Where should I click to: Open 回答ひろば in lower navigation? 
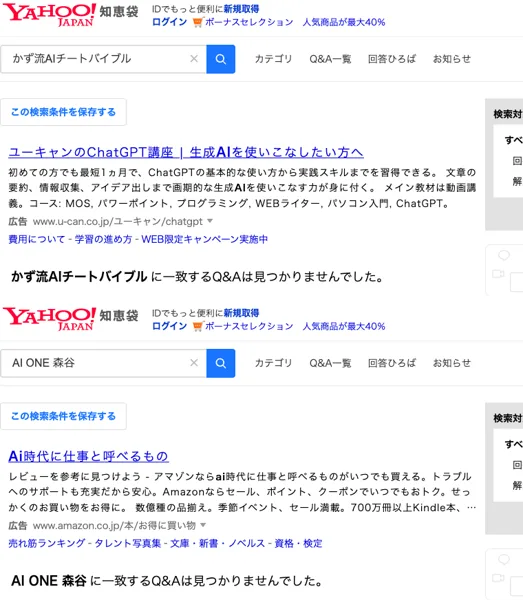392,363
